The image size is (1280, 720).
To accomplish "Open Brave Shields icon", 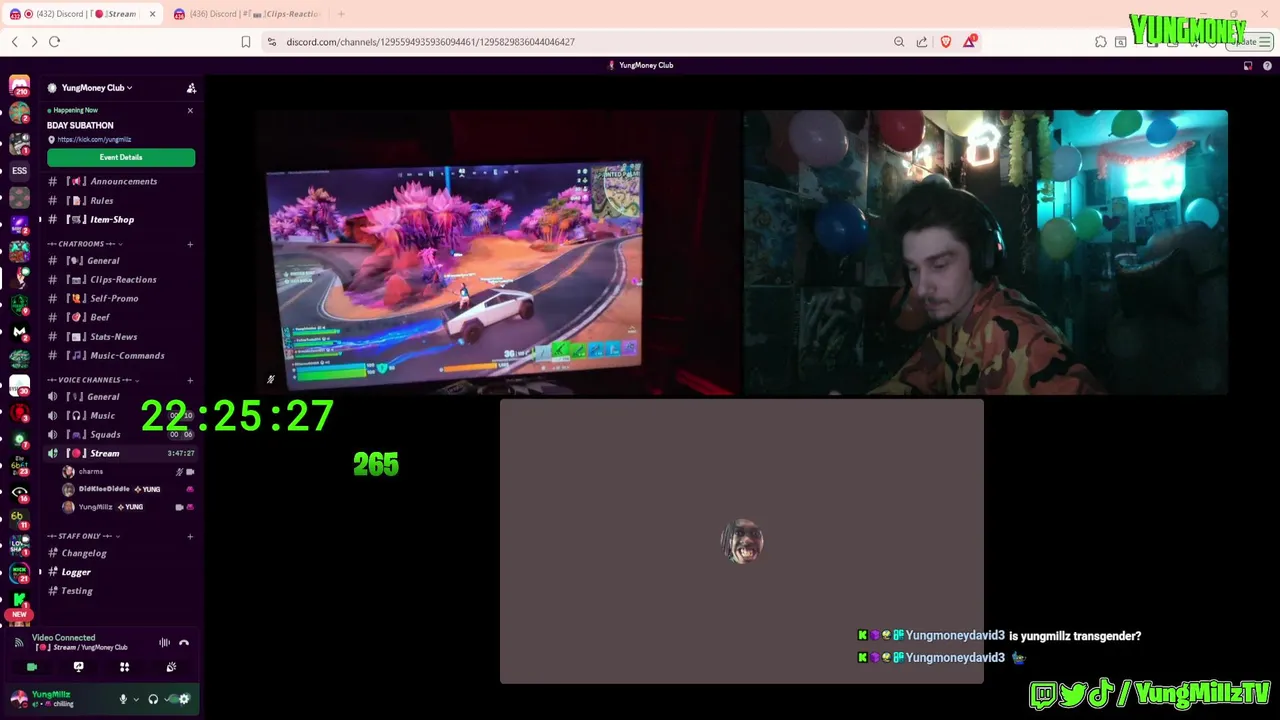I will pyautogui.click(x=946, y=42).
